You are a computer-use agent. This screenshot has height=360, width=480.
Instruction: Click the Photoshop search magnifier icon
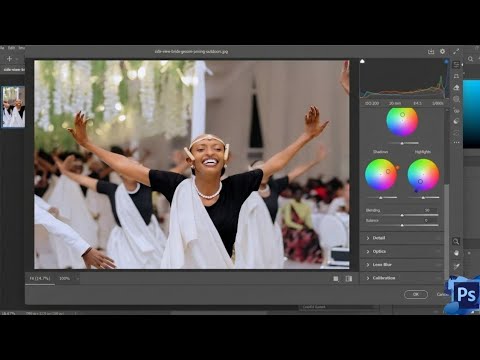pyautogui.click(x=470, y=59)
